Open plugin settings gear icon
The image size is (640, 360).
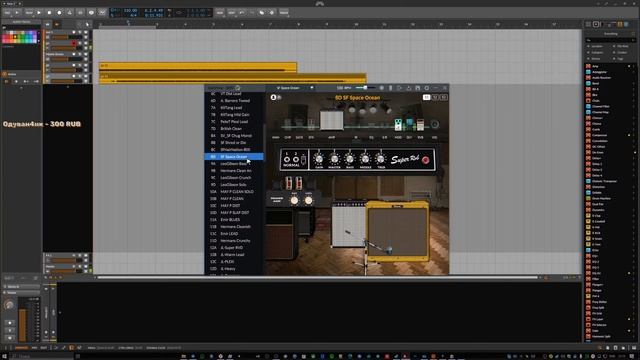click(427, 88)
